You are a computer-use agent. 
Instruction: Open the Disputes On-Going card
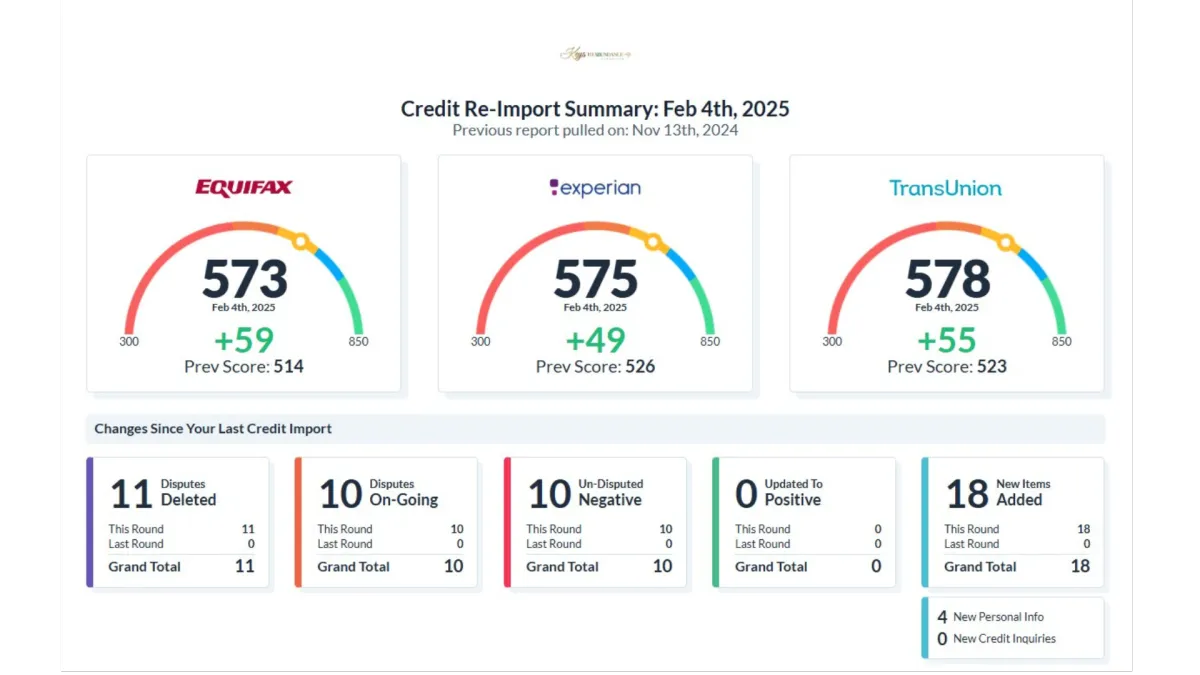(x=386, y=522)
